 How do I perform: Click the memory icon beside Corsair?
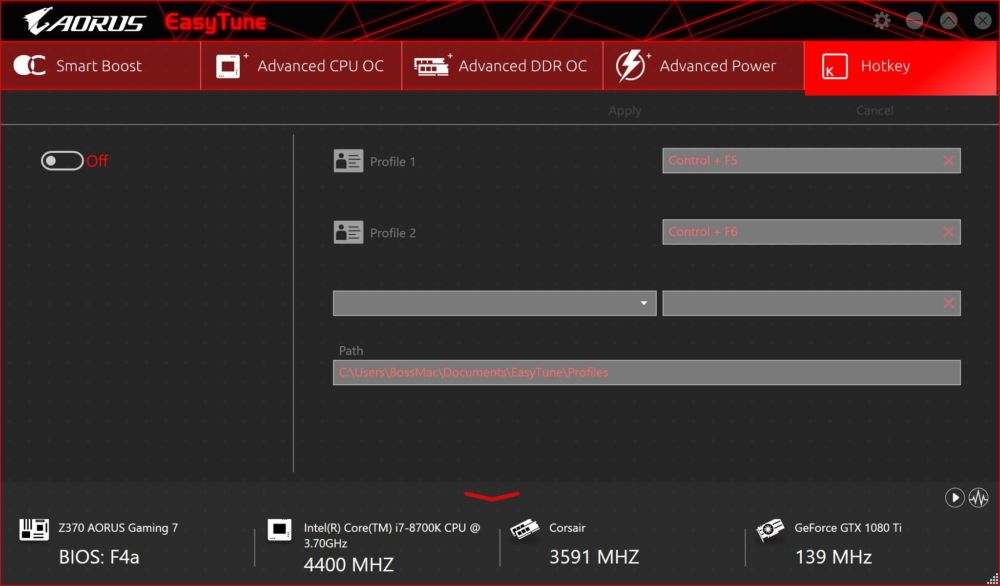[x=525, y=529]
